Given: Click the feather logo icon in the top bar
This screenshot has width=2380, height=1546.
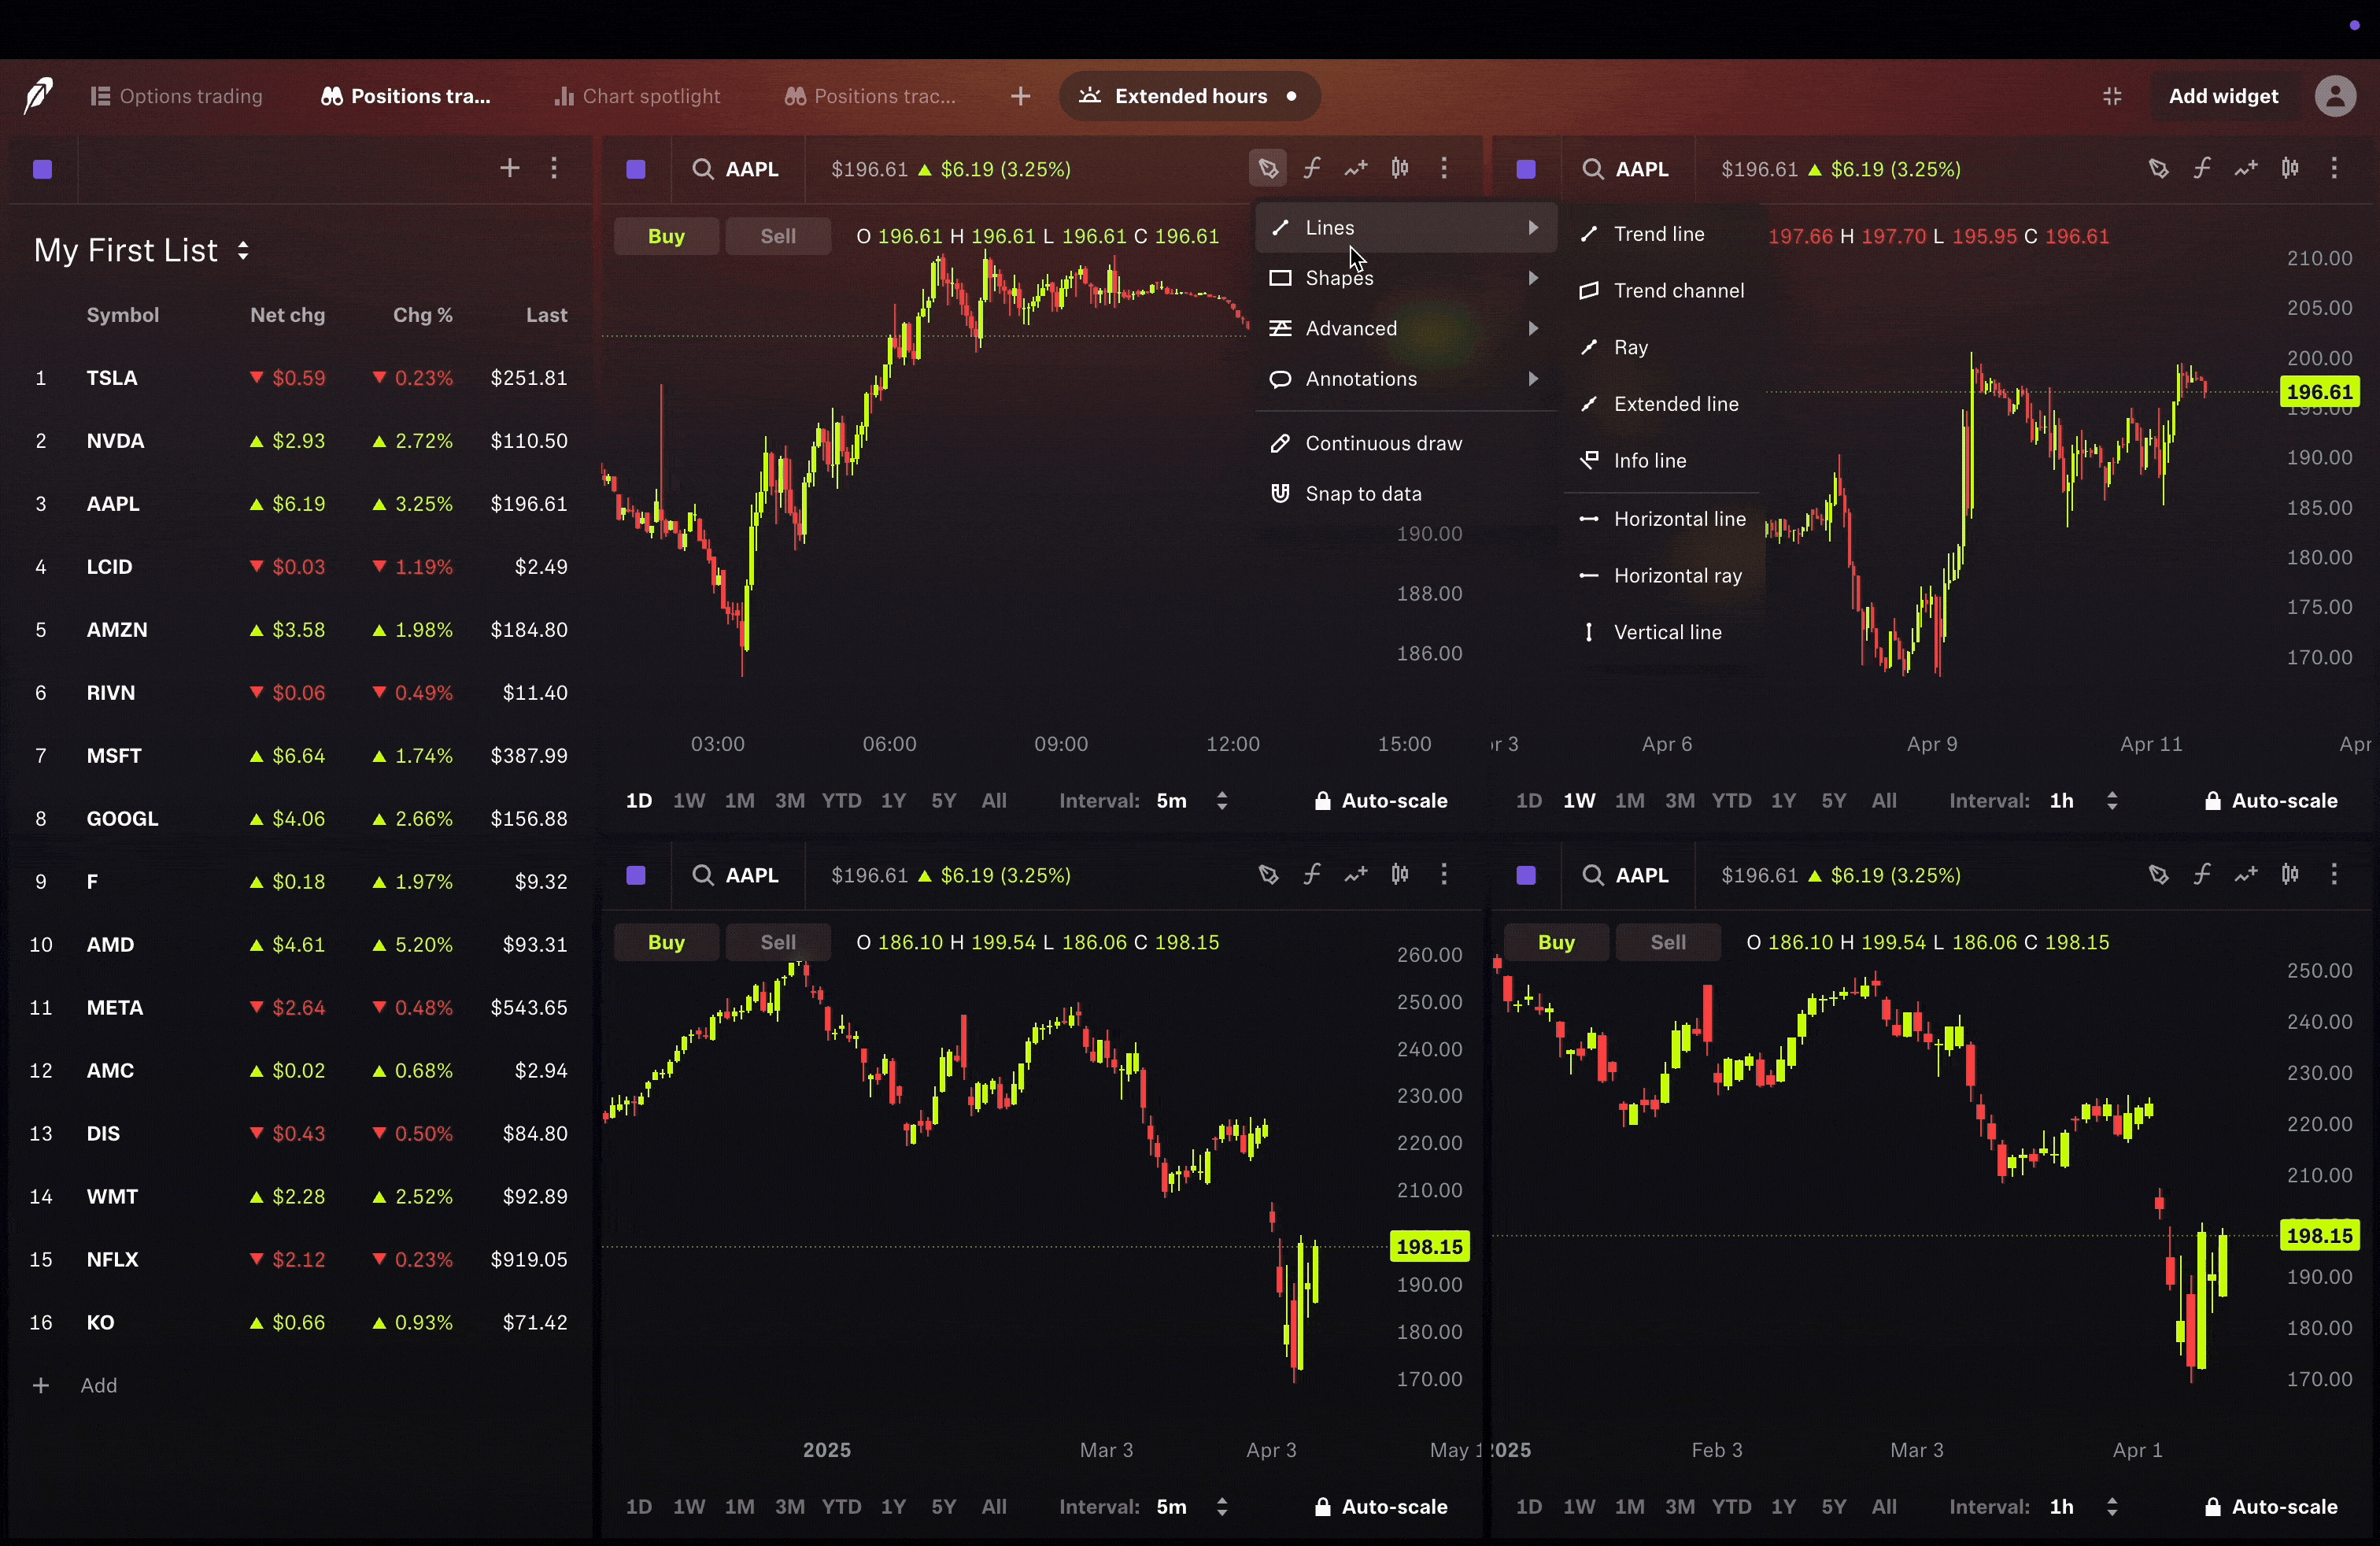Looking at the screenshot, I should tap(38, 96).
